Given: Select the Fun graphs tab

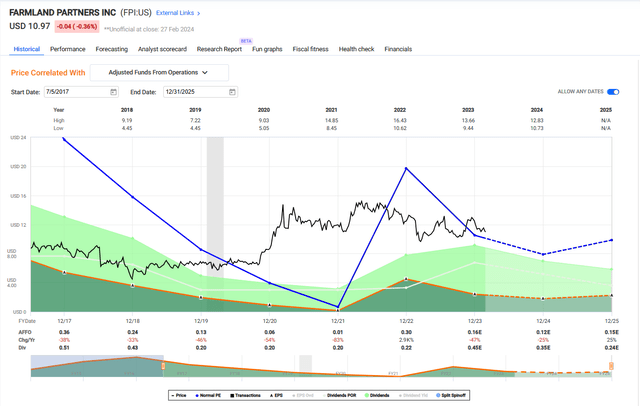Looking at the screenshot, I should click(267, 49).
